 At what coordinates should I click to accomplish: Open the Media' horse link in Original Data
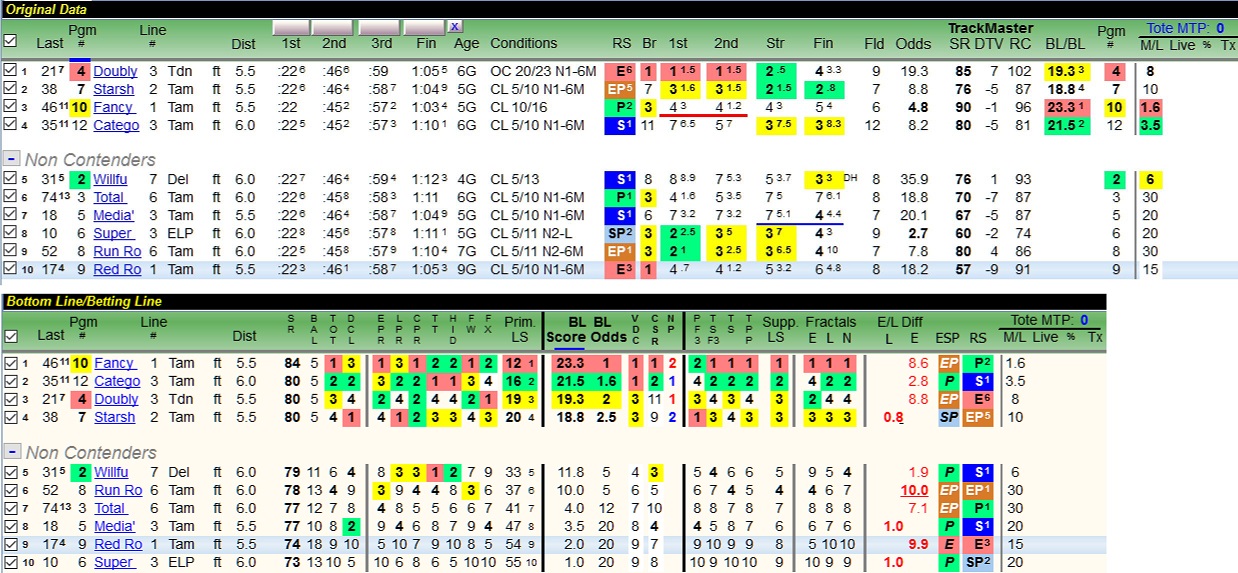point(114,216)
